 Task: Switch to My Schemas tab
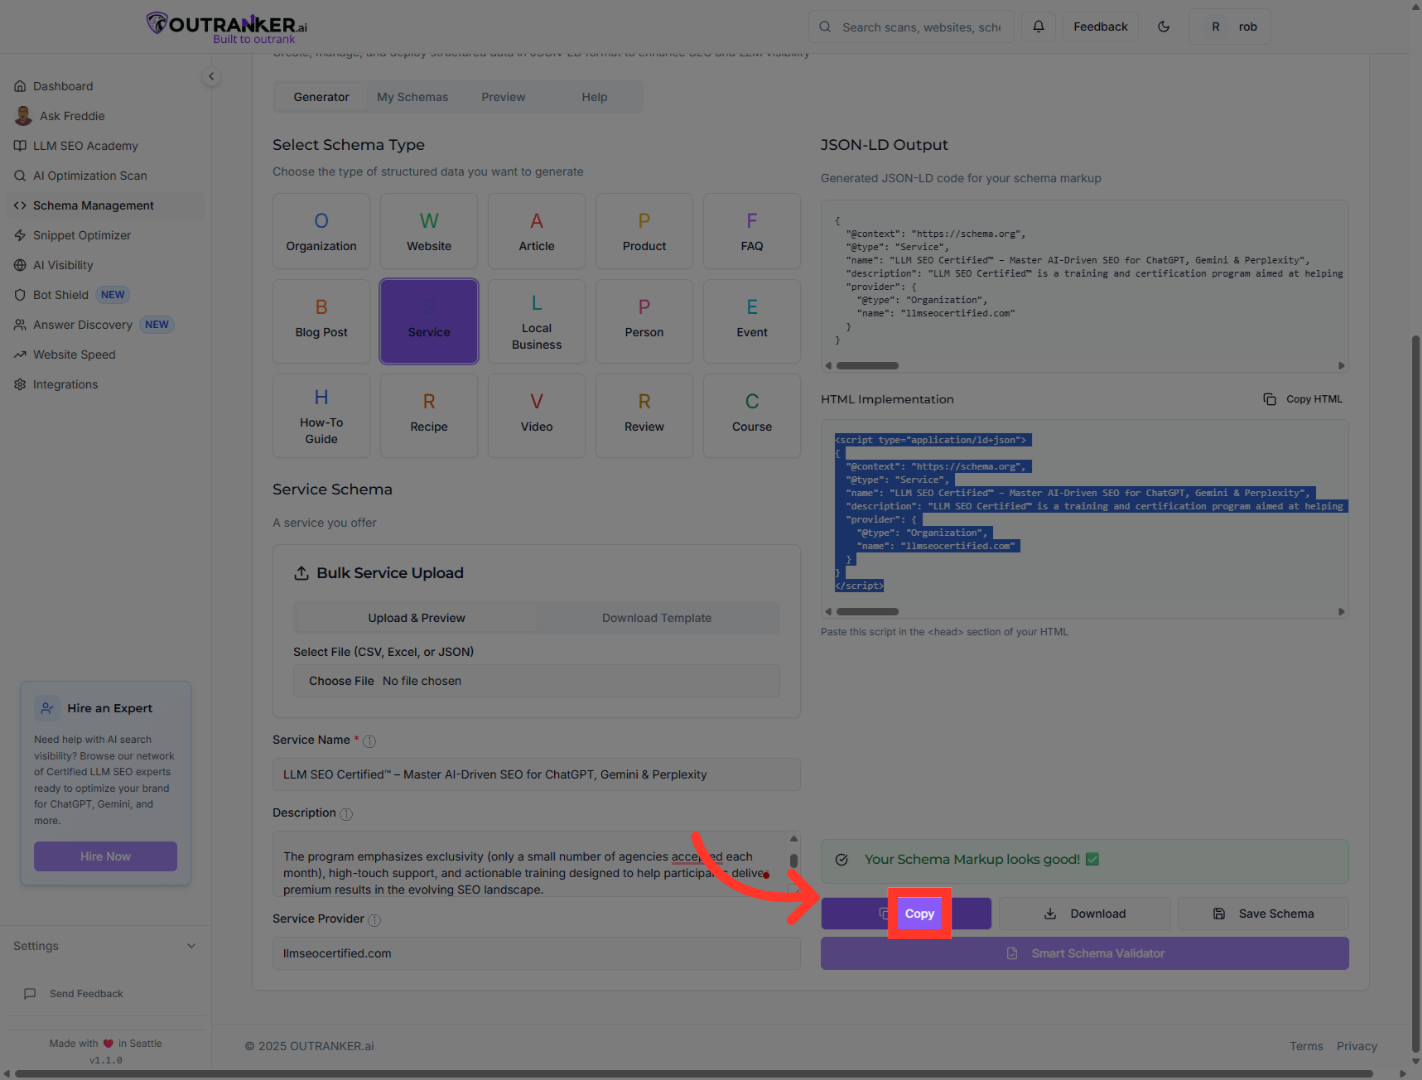[412, 97]
